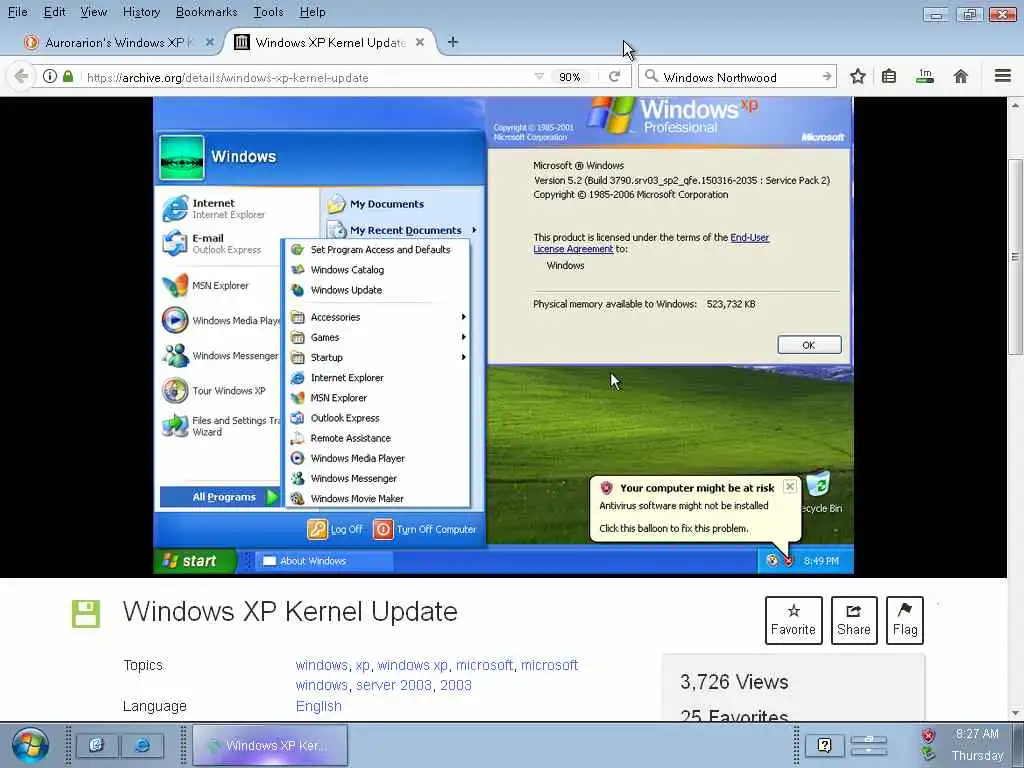Click the Log Off key icon in the picture
1024x768 pixels.
click(x=317, y=529)
